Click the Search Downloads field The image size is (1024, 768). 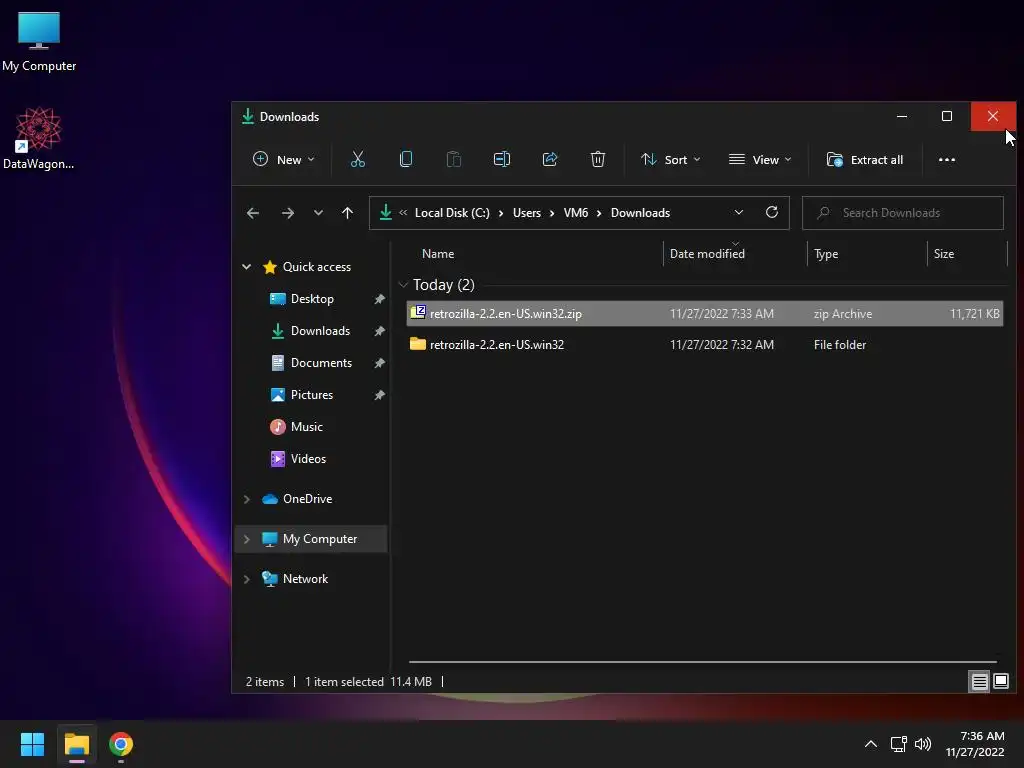click(x=903, y=213)
